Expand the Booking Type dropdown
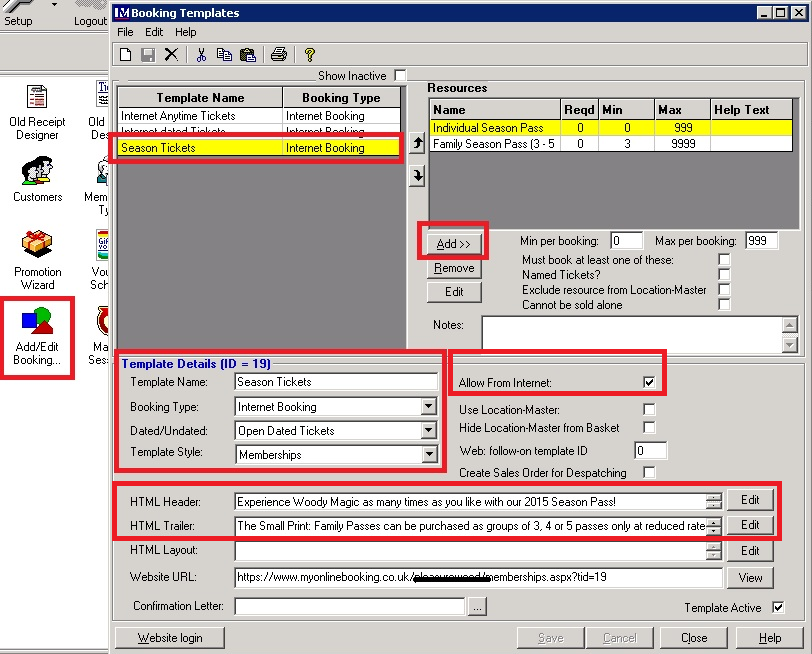This screenshot has width=812, height=654. pos(428,406)
